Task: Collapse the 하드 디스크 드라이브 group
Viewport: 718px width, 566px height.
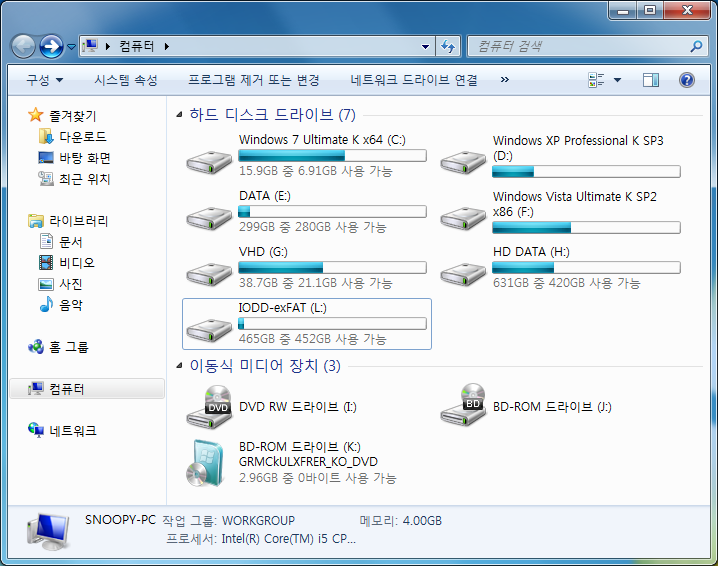Action: tap(179, 114)
